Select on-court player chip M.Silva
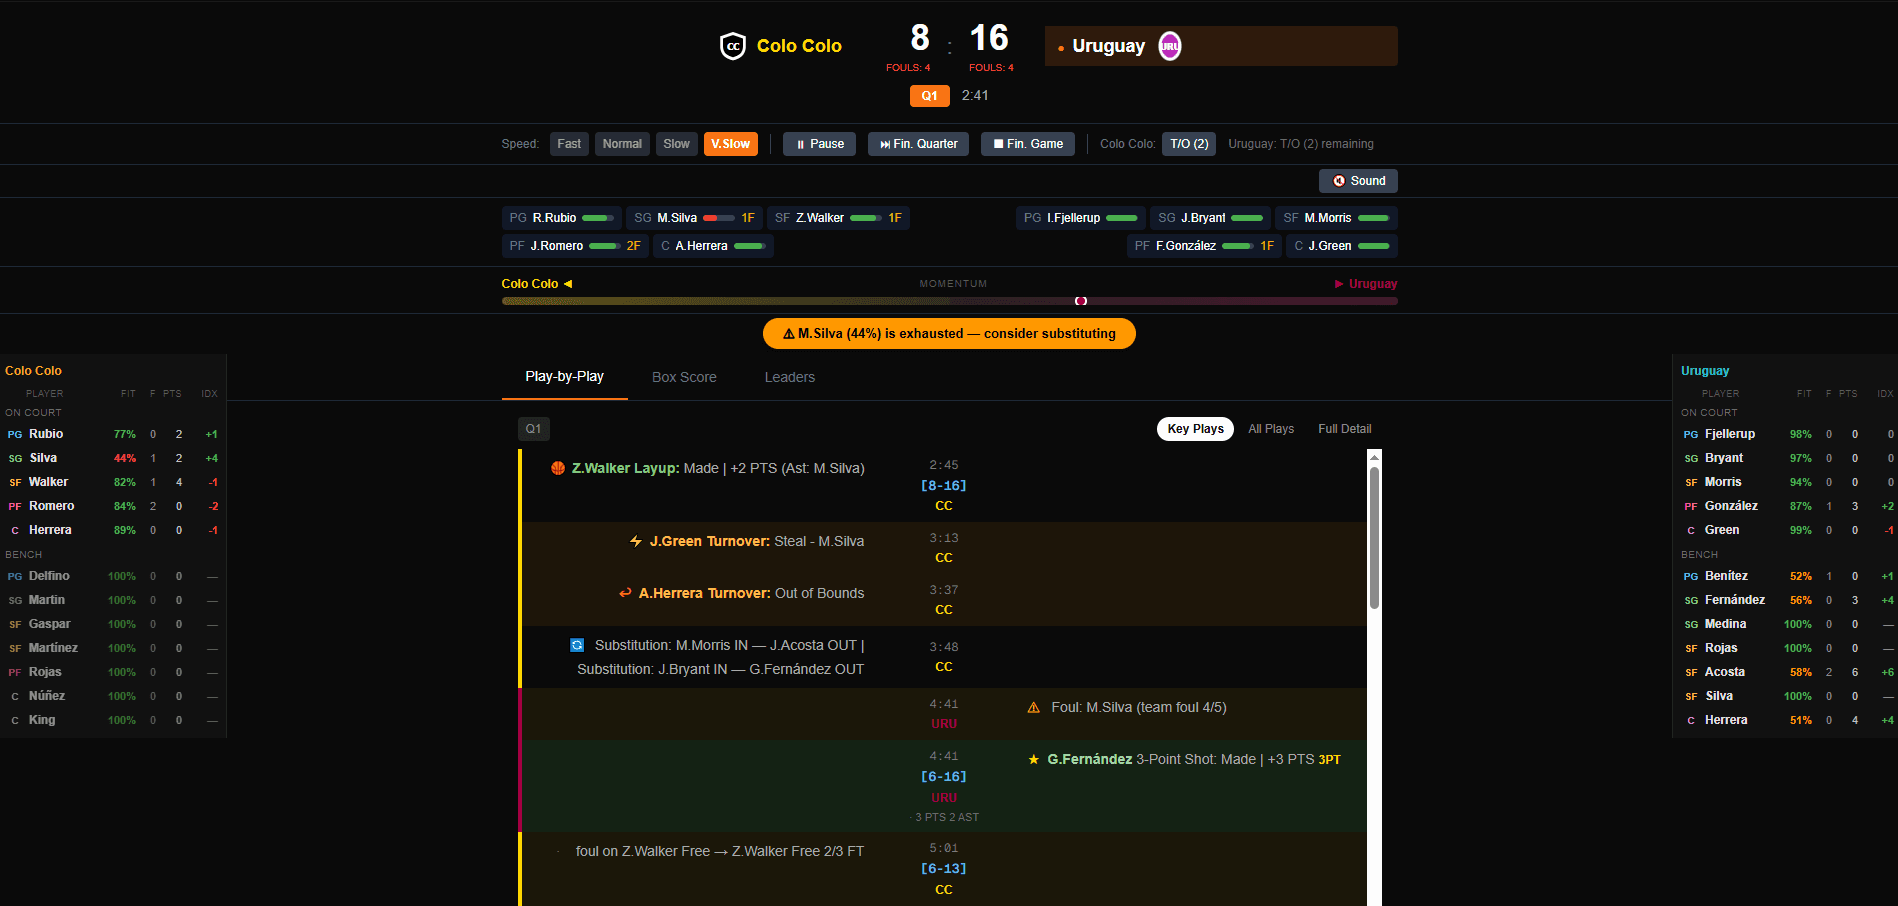This screenshot has height=906, width=1898. click(x=694, y=218)
